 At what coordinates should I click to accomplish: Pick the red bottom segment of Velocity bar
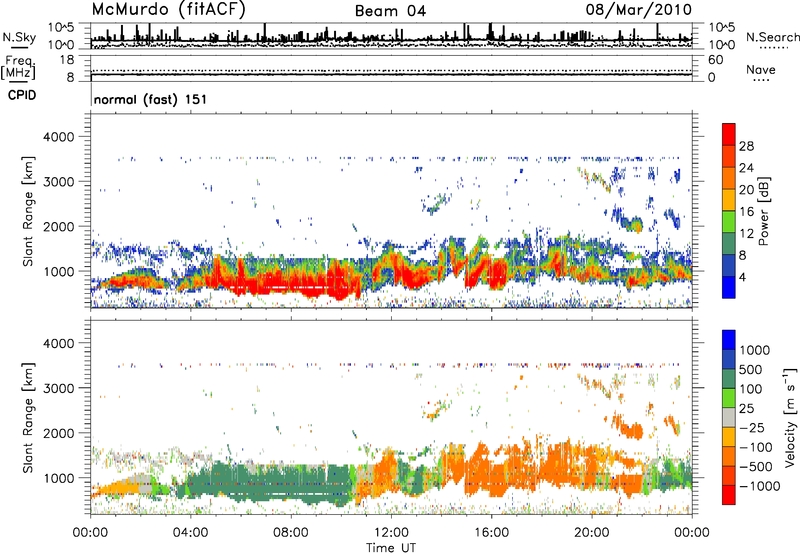[729, 495]
